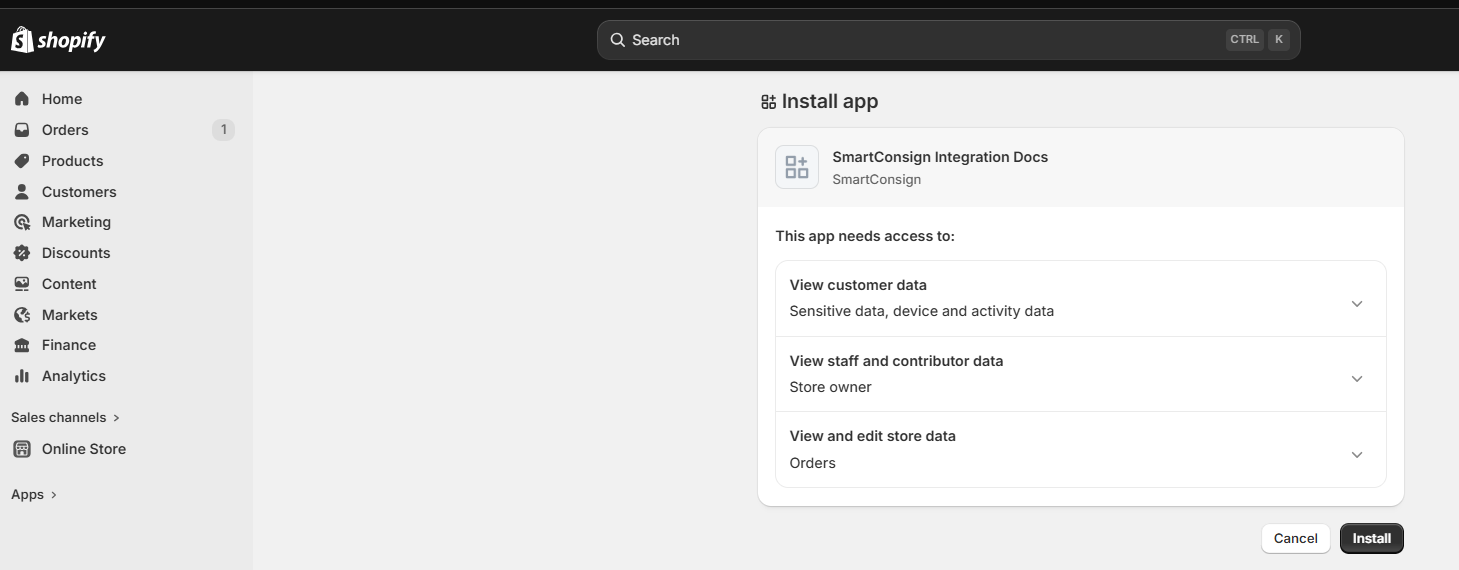
Task: Click "View staff and contributor data" title
Action: 896,361
